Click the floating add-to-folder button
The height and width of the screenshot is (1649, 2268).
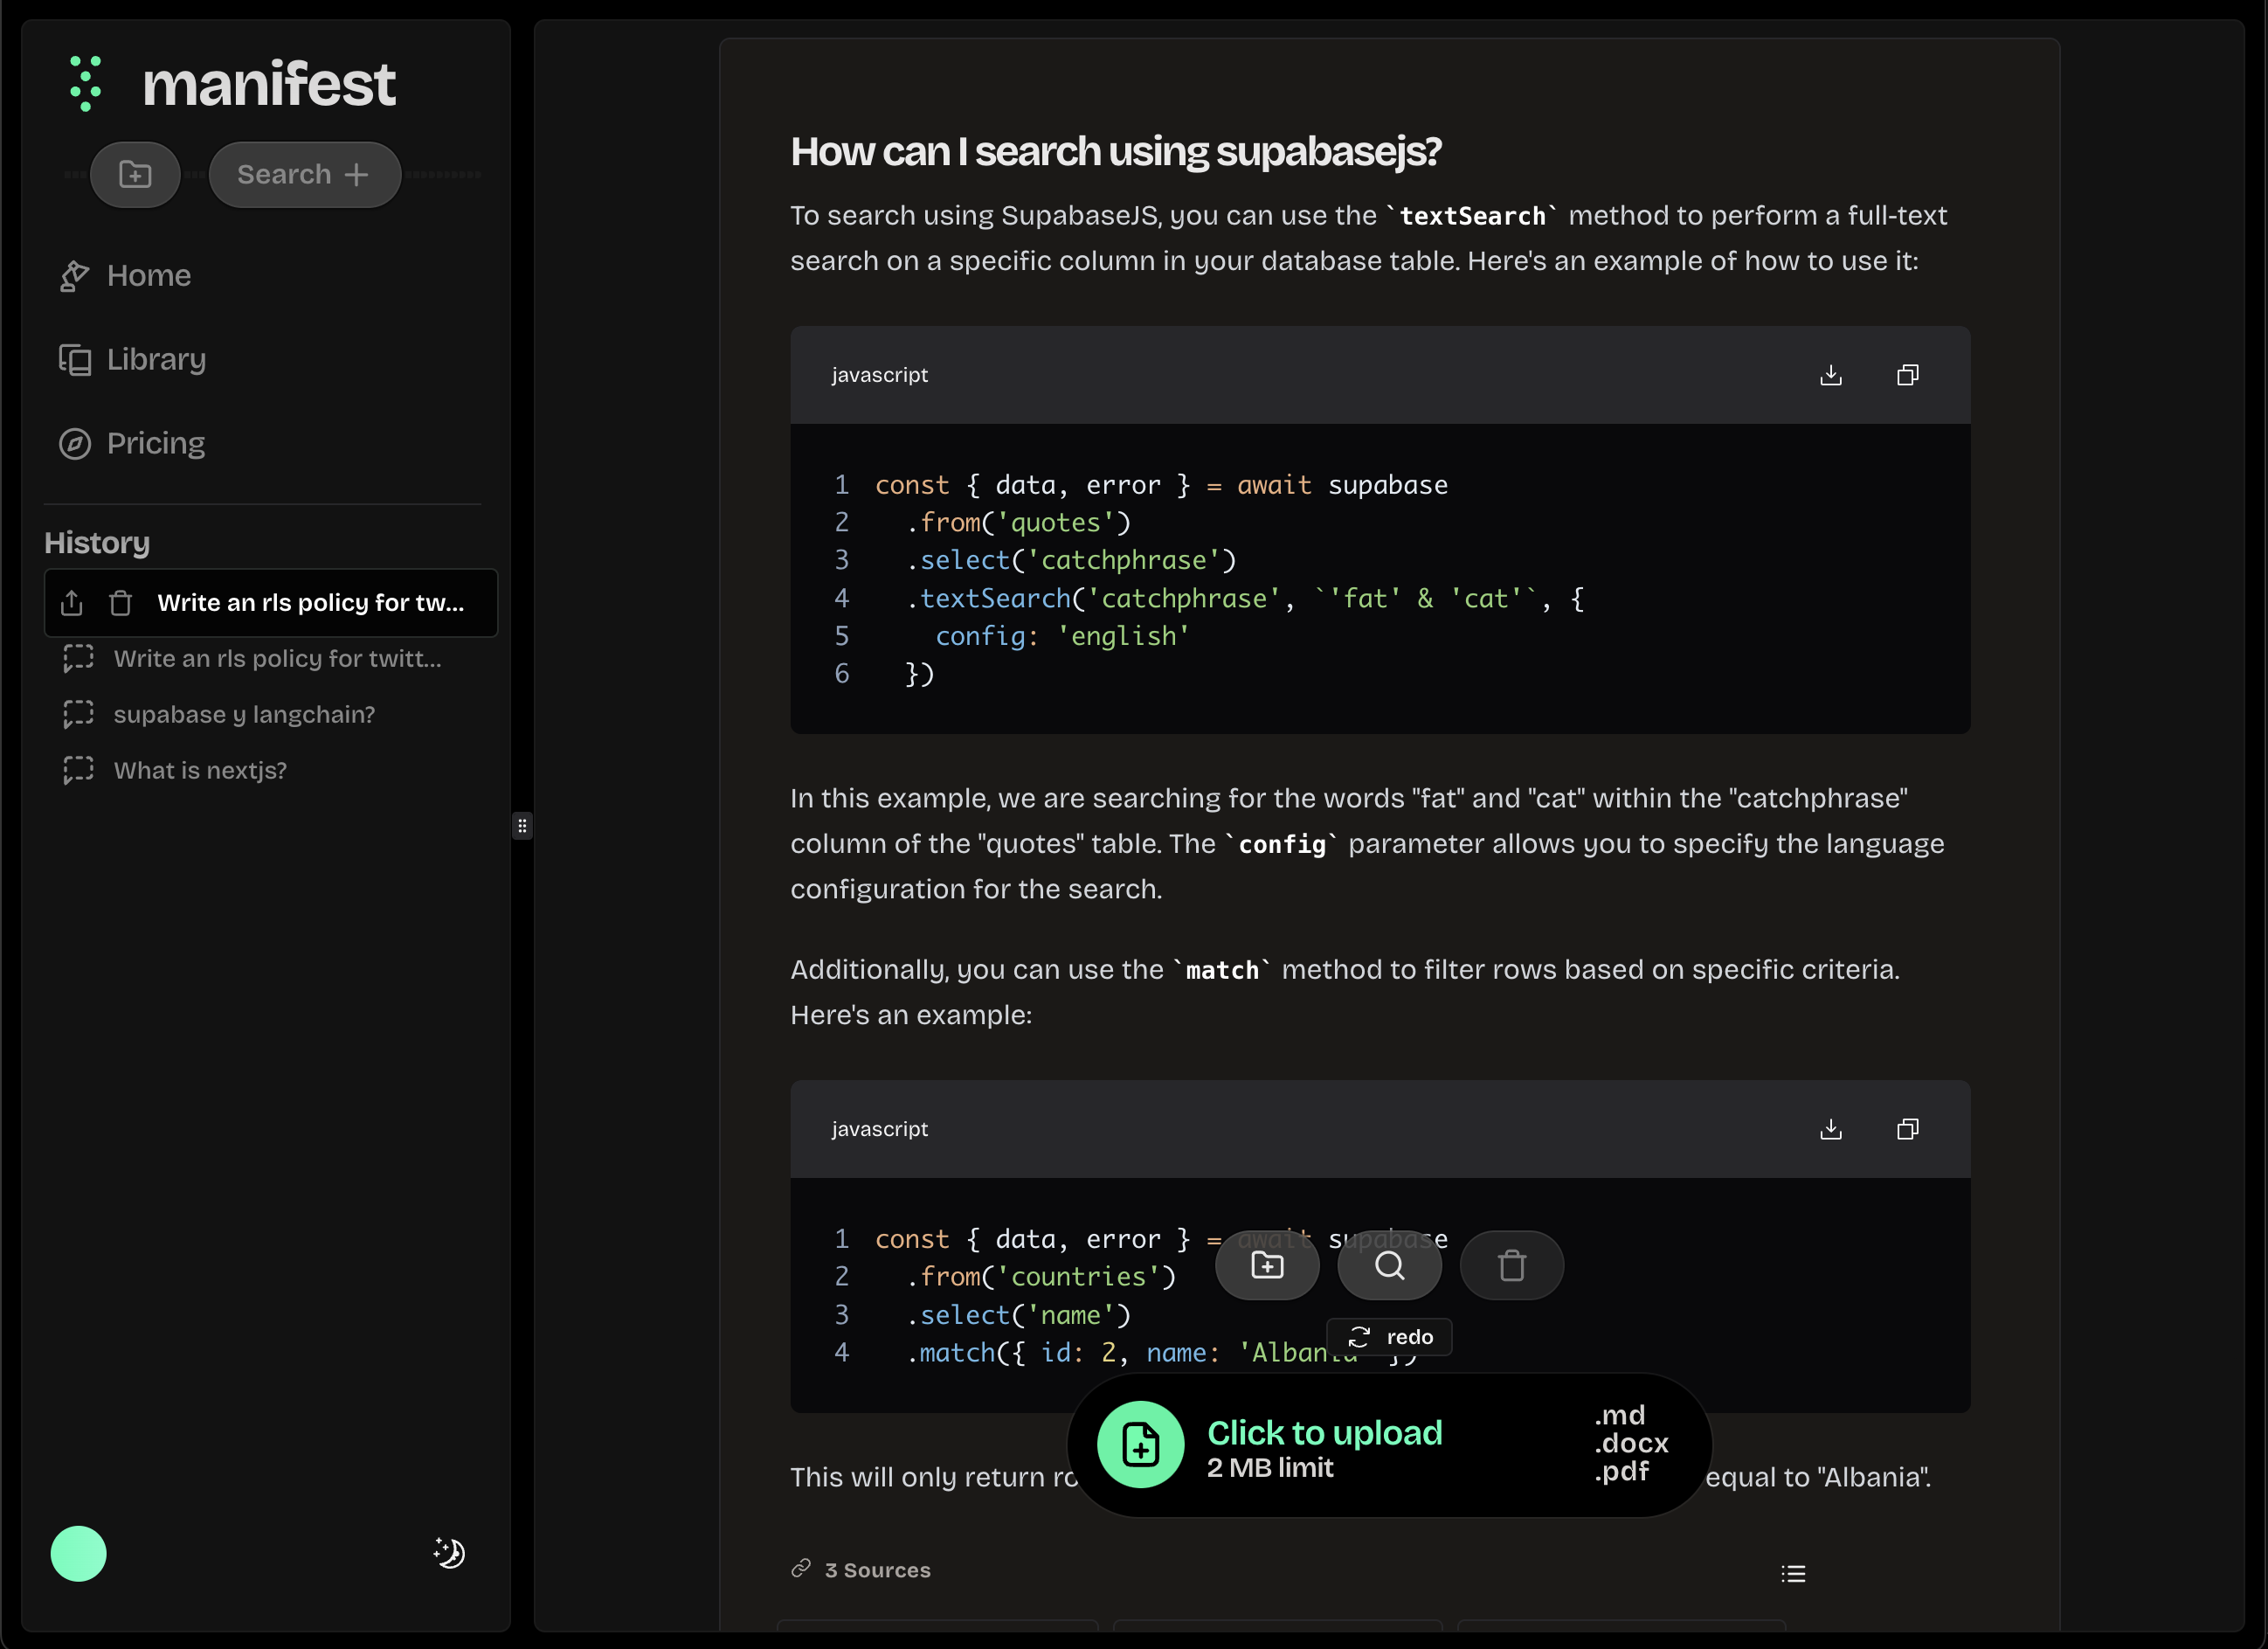1267,1265
